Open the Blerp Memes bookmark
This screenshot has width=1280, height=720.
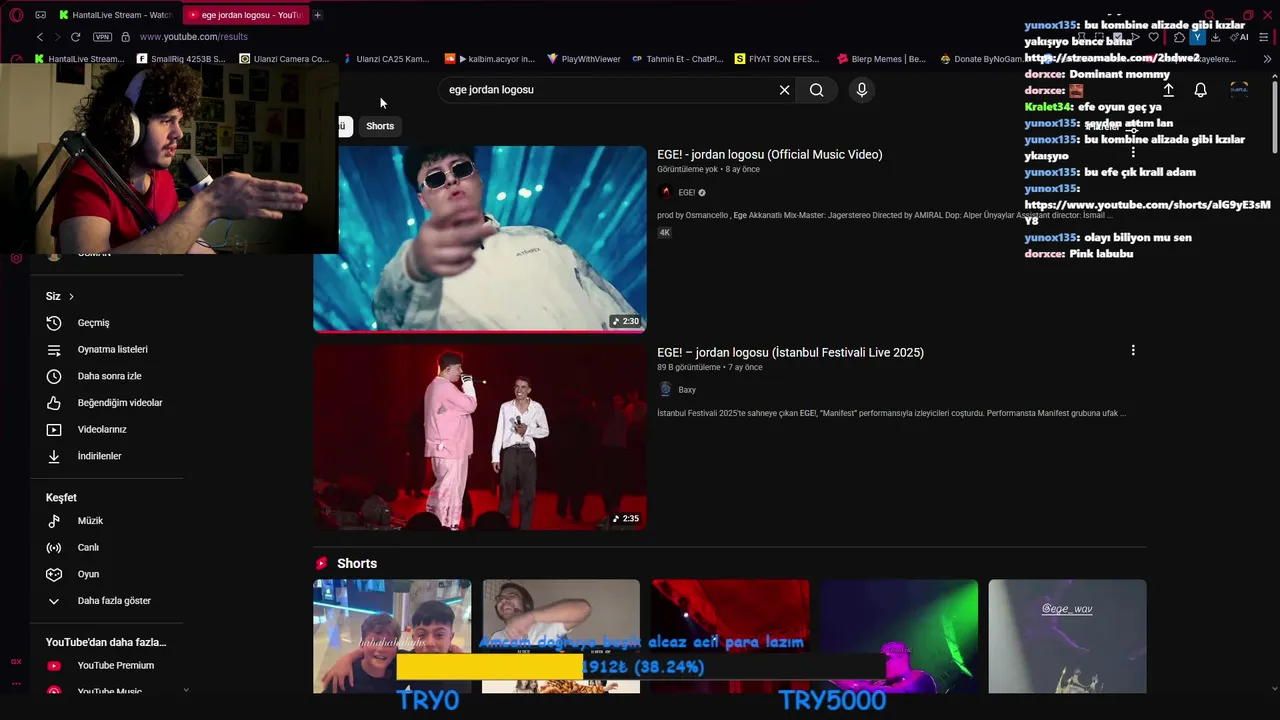[882, 59]
